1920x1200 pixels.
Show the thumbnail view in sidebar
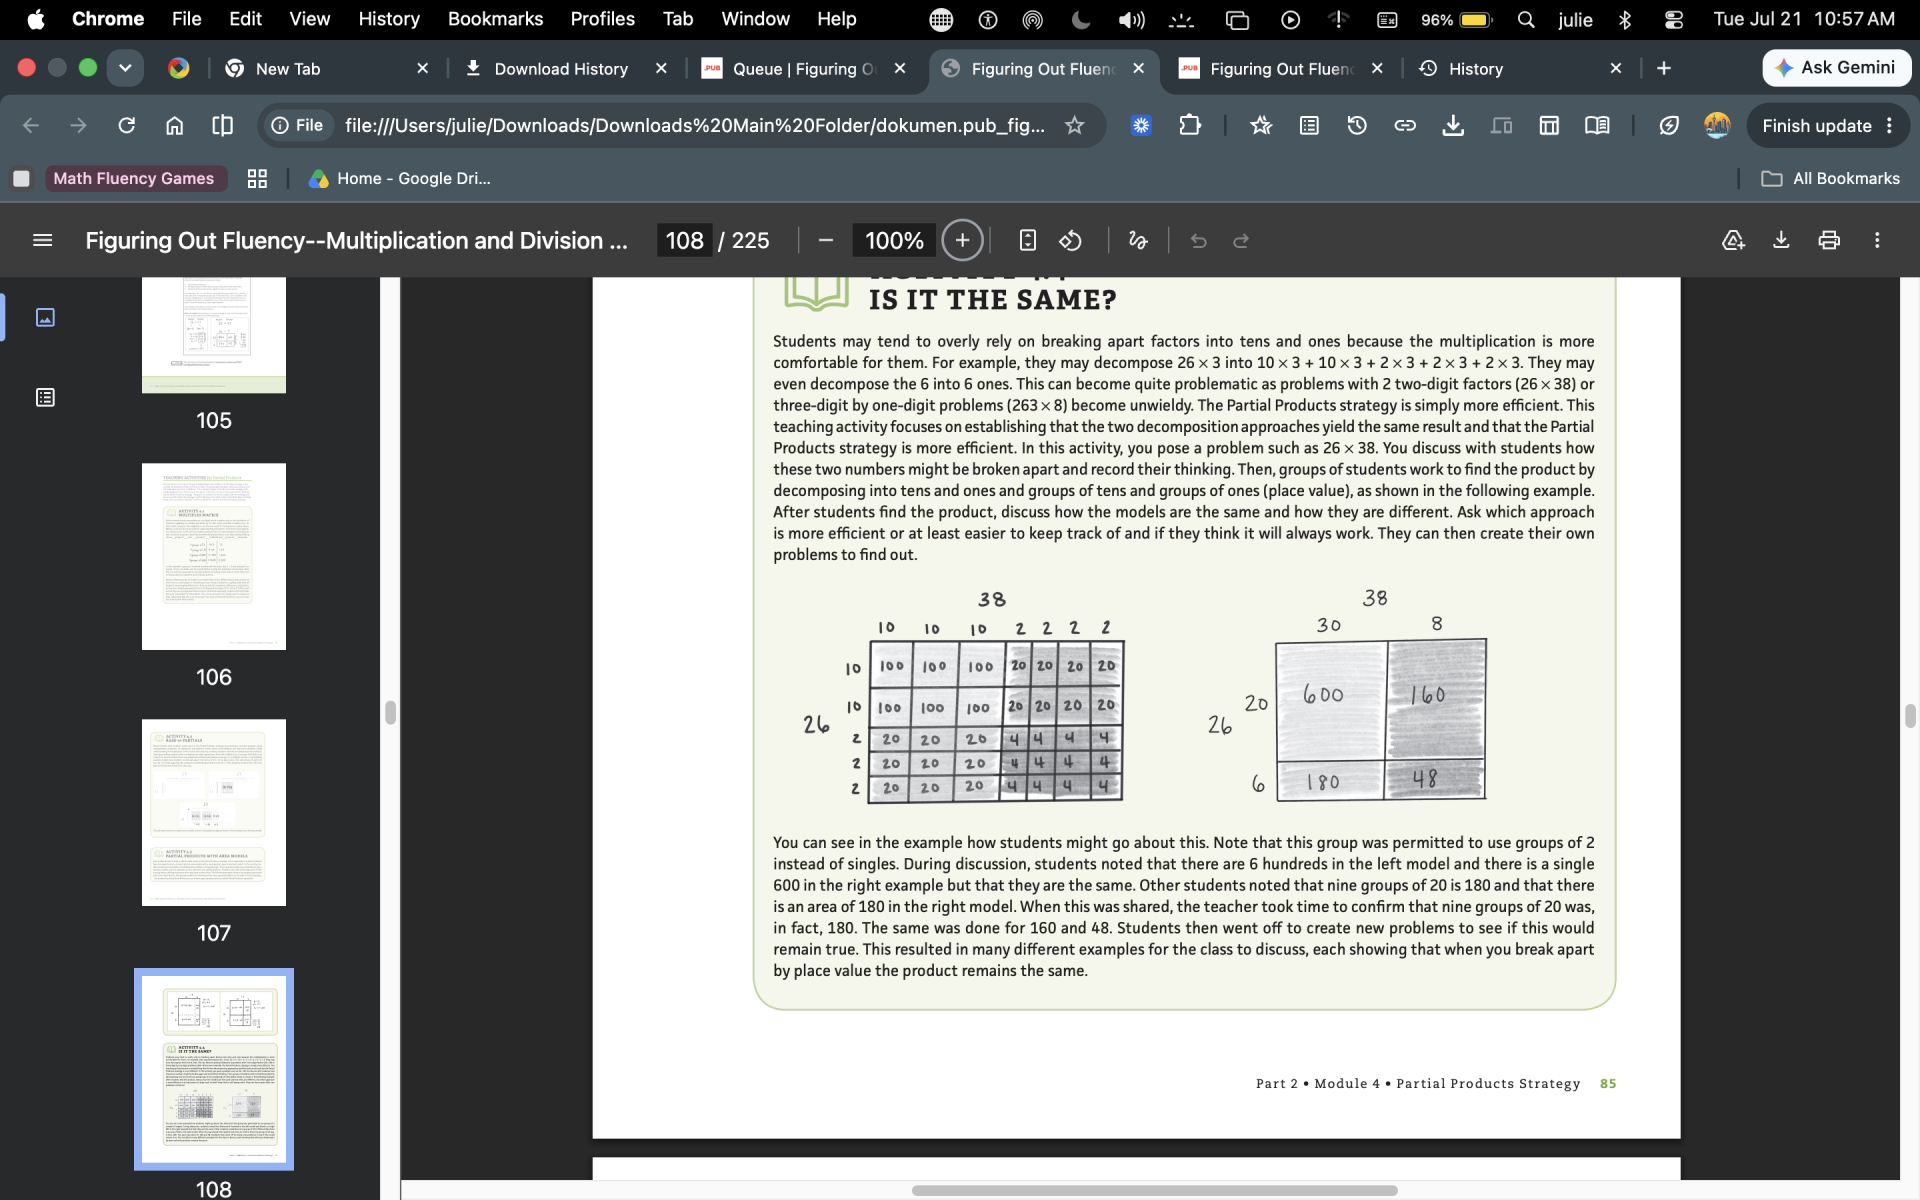click(45, 317)
